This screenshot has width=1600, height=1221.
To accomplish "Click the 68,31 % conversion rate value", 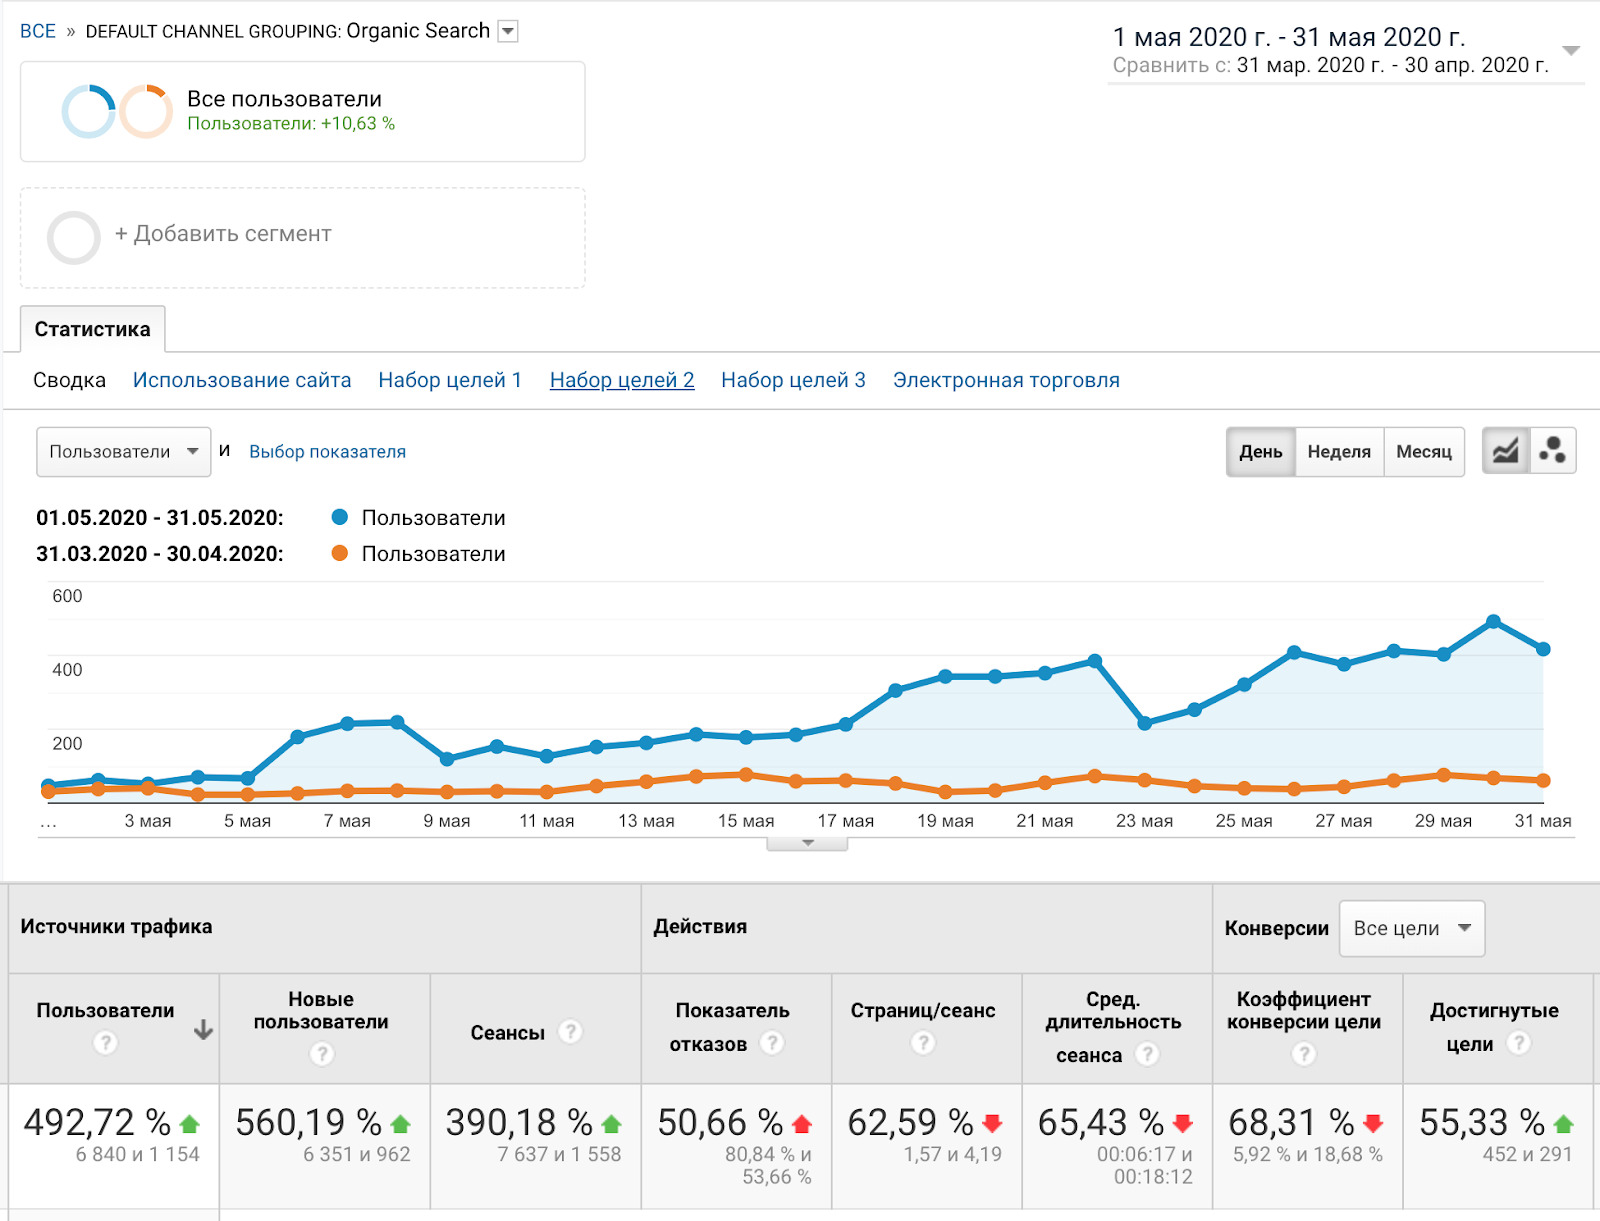I will point(1291,1122).
